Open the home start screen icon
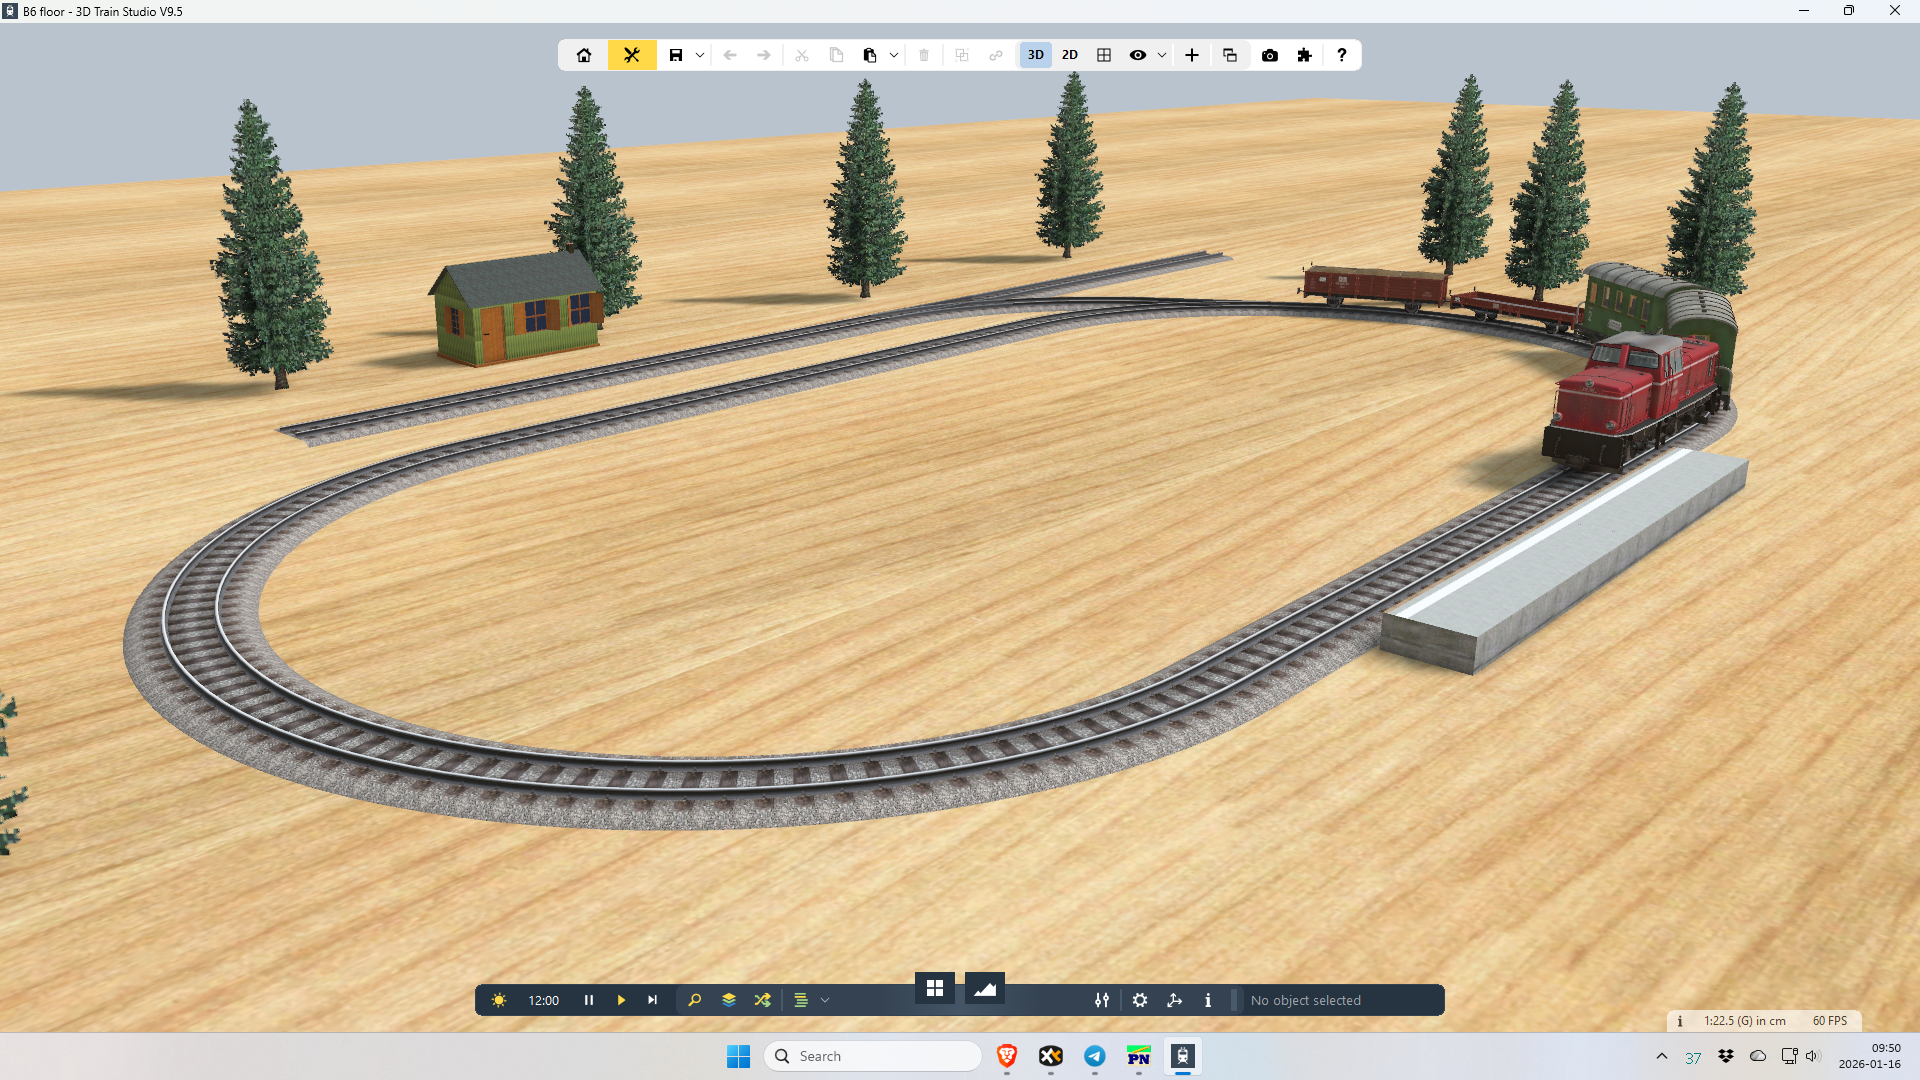The height and width of the screenshot is (1080, 1920). pyautogui.click(x=584, y=55)
